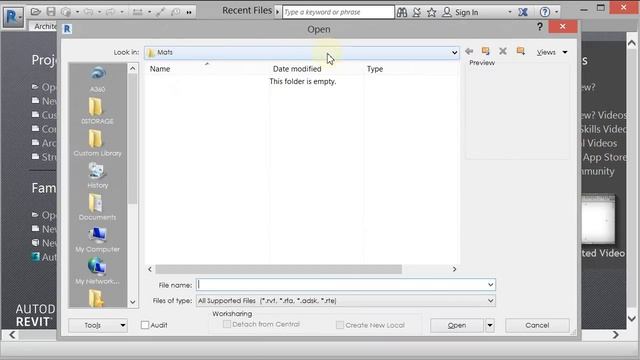Screen dimensions: 640x360
Task: Select Documents in the places list
Action: click(97, 207)
